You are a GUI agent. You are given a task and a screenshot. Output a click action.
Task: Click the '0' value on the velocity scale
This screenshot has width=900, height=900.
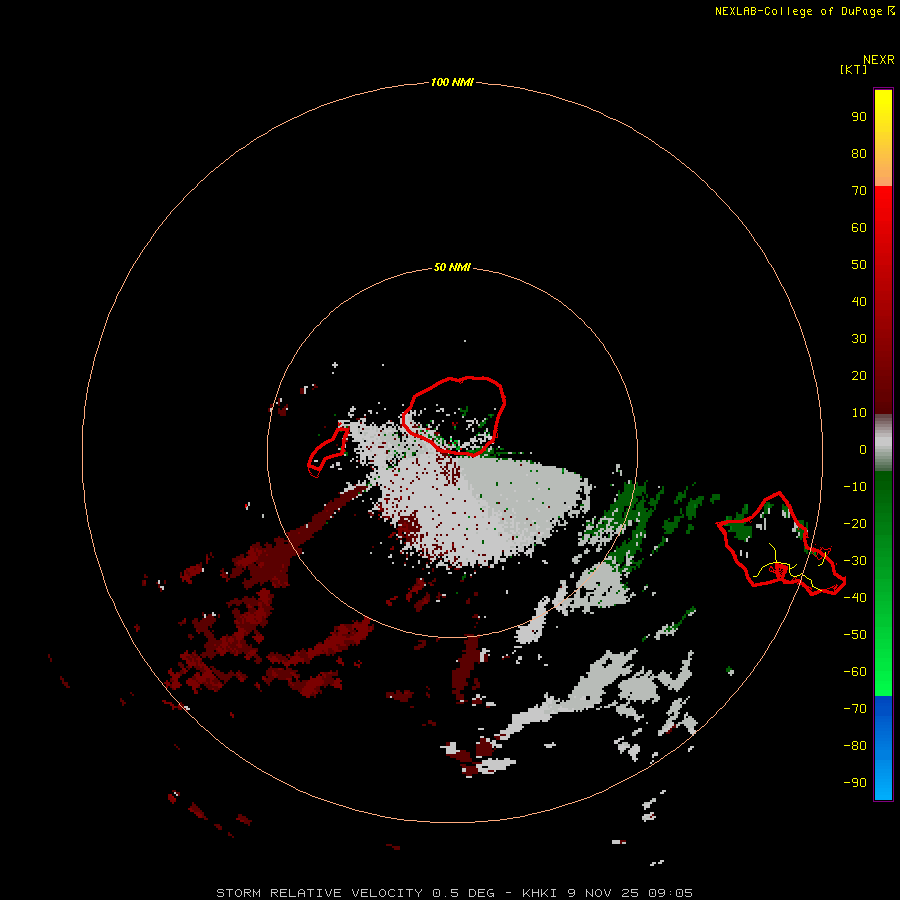pos(863,449)
